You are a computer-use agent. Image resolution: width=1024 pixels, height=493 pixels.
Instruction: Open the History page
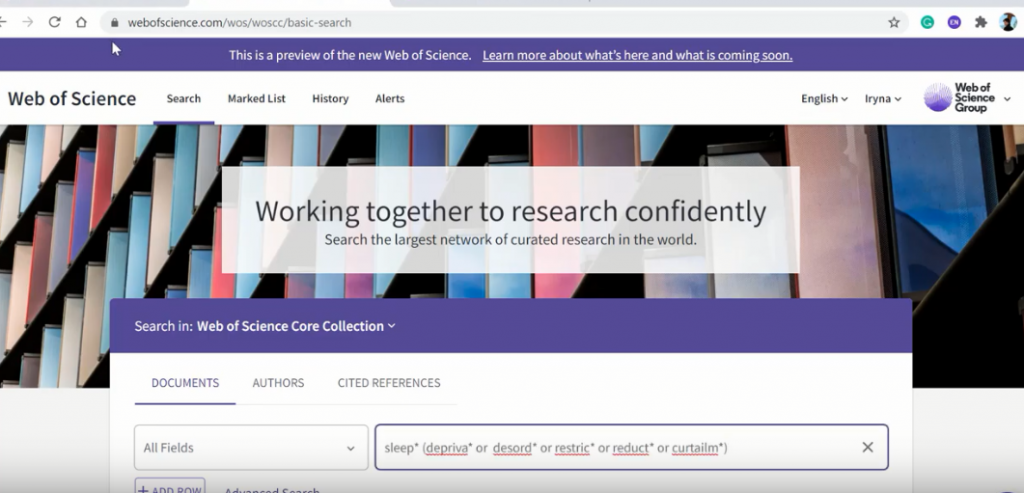(330, 99)
